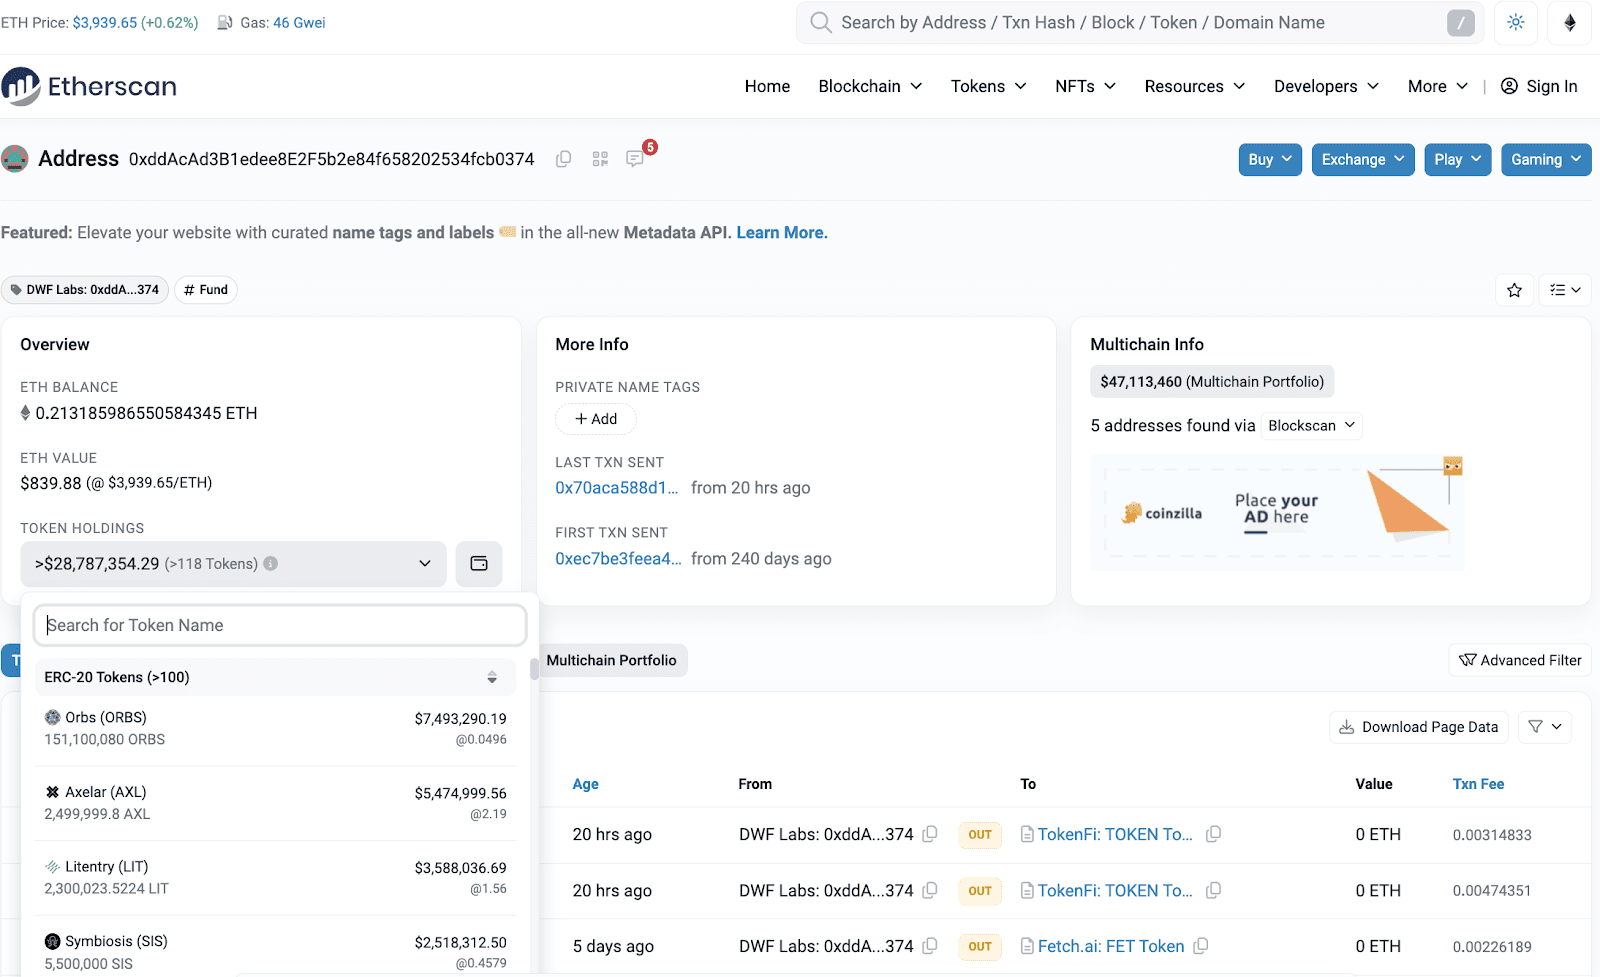1600x977 pixels.
Task: Sort the ERC-20 Tokens list arrows
Action: click(x=492, y=677)
